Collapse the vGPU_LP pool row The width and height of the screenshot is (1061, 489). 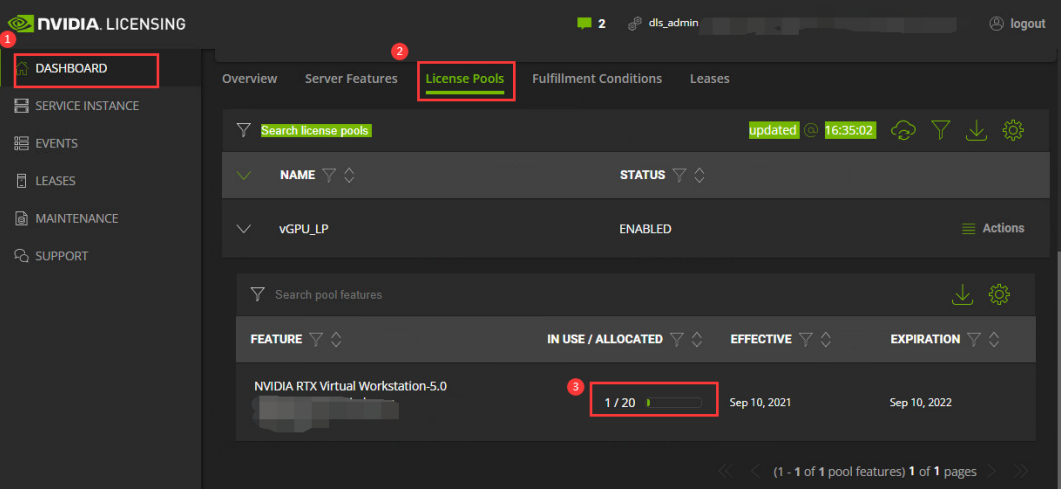[244, 229]
